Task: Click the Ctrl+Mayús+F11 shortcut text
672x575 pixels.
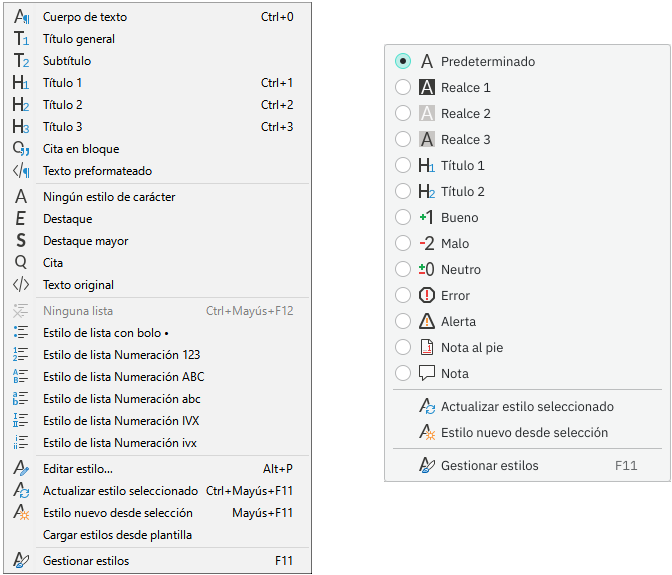Action: 249,491
